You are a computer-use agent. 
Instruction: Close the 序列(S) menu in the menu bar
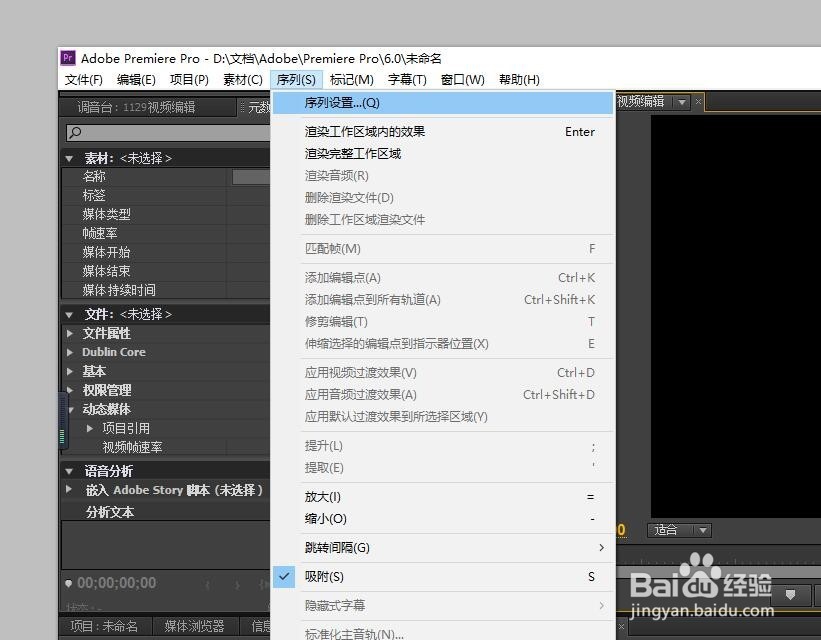tap(296, 80)
